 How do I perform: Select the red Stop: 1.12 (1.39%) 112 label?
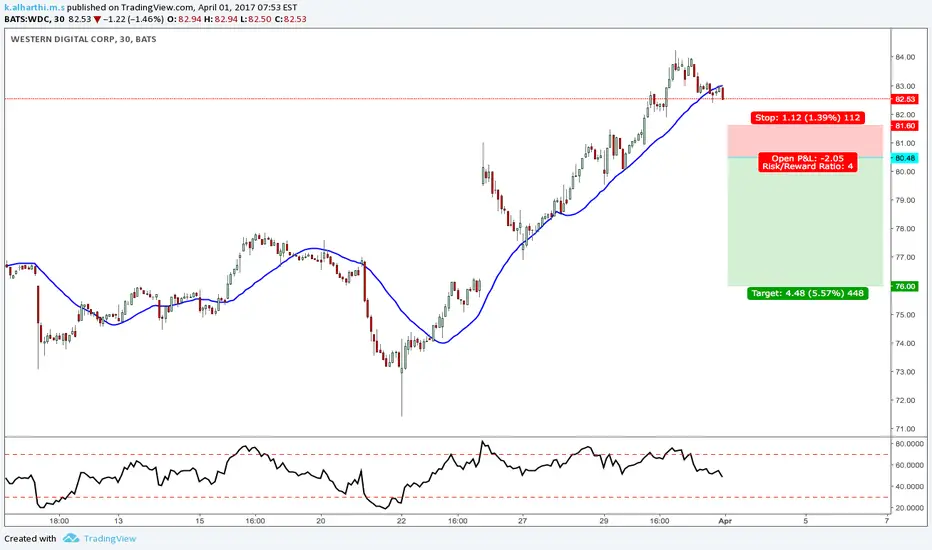tap(808, 118)
